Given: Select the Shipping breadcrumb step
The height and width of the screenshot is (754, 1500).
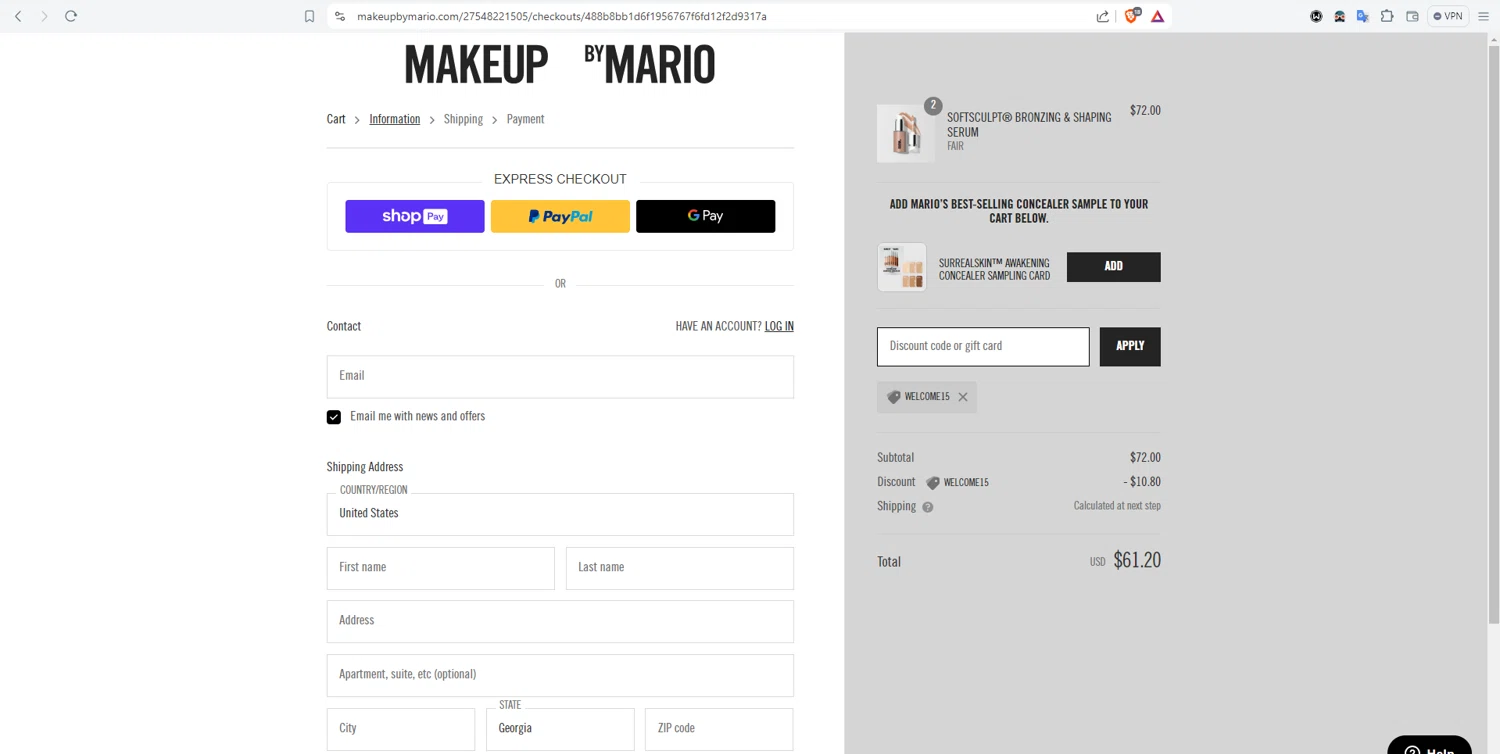Looking at the screenshot, I should 463,119.
